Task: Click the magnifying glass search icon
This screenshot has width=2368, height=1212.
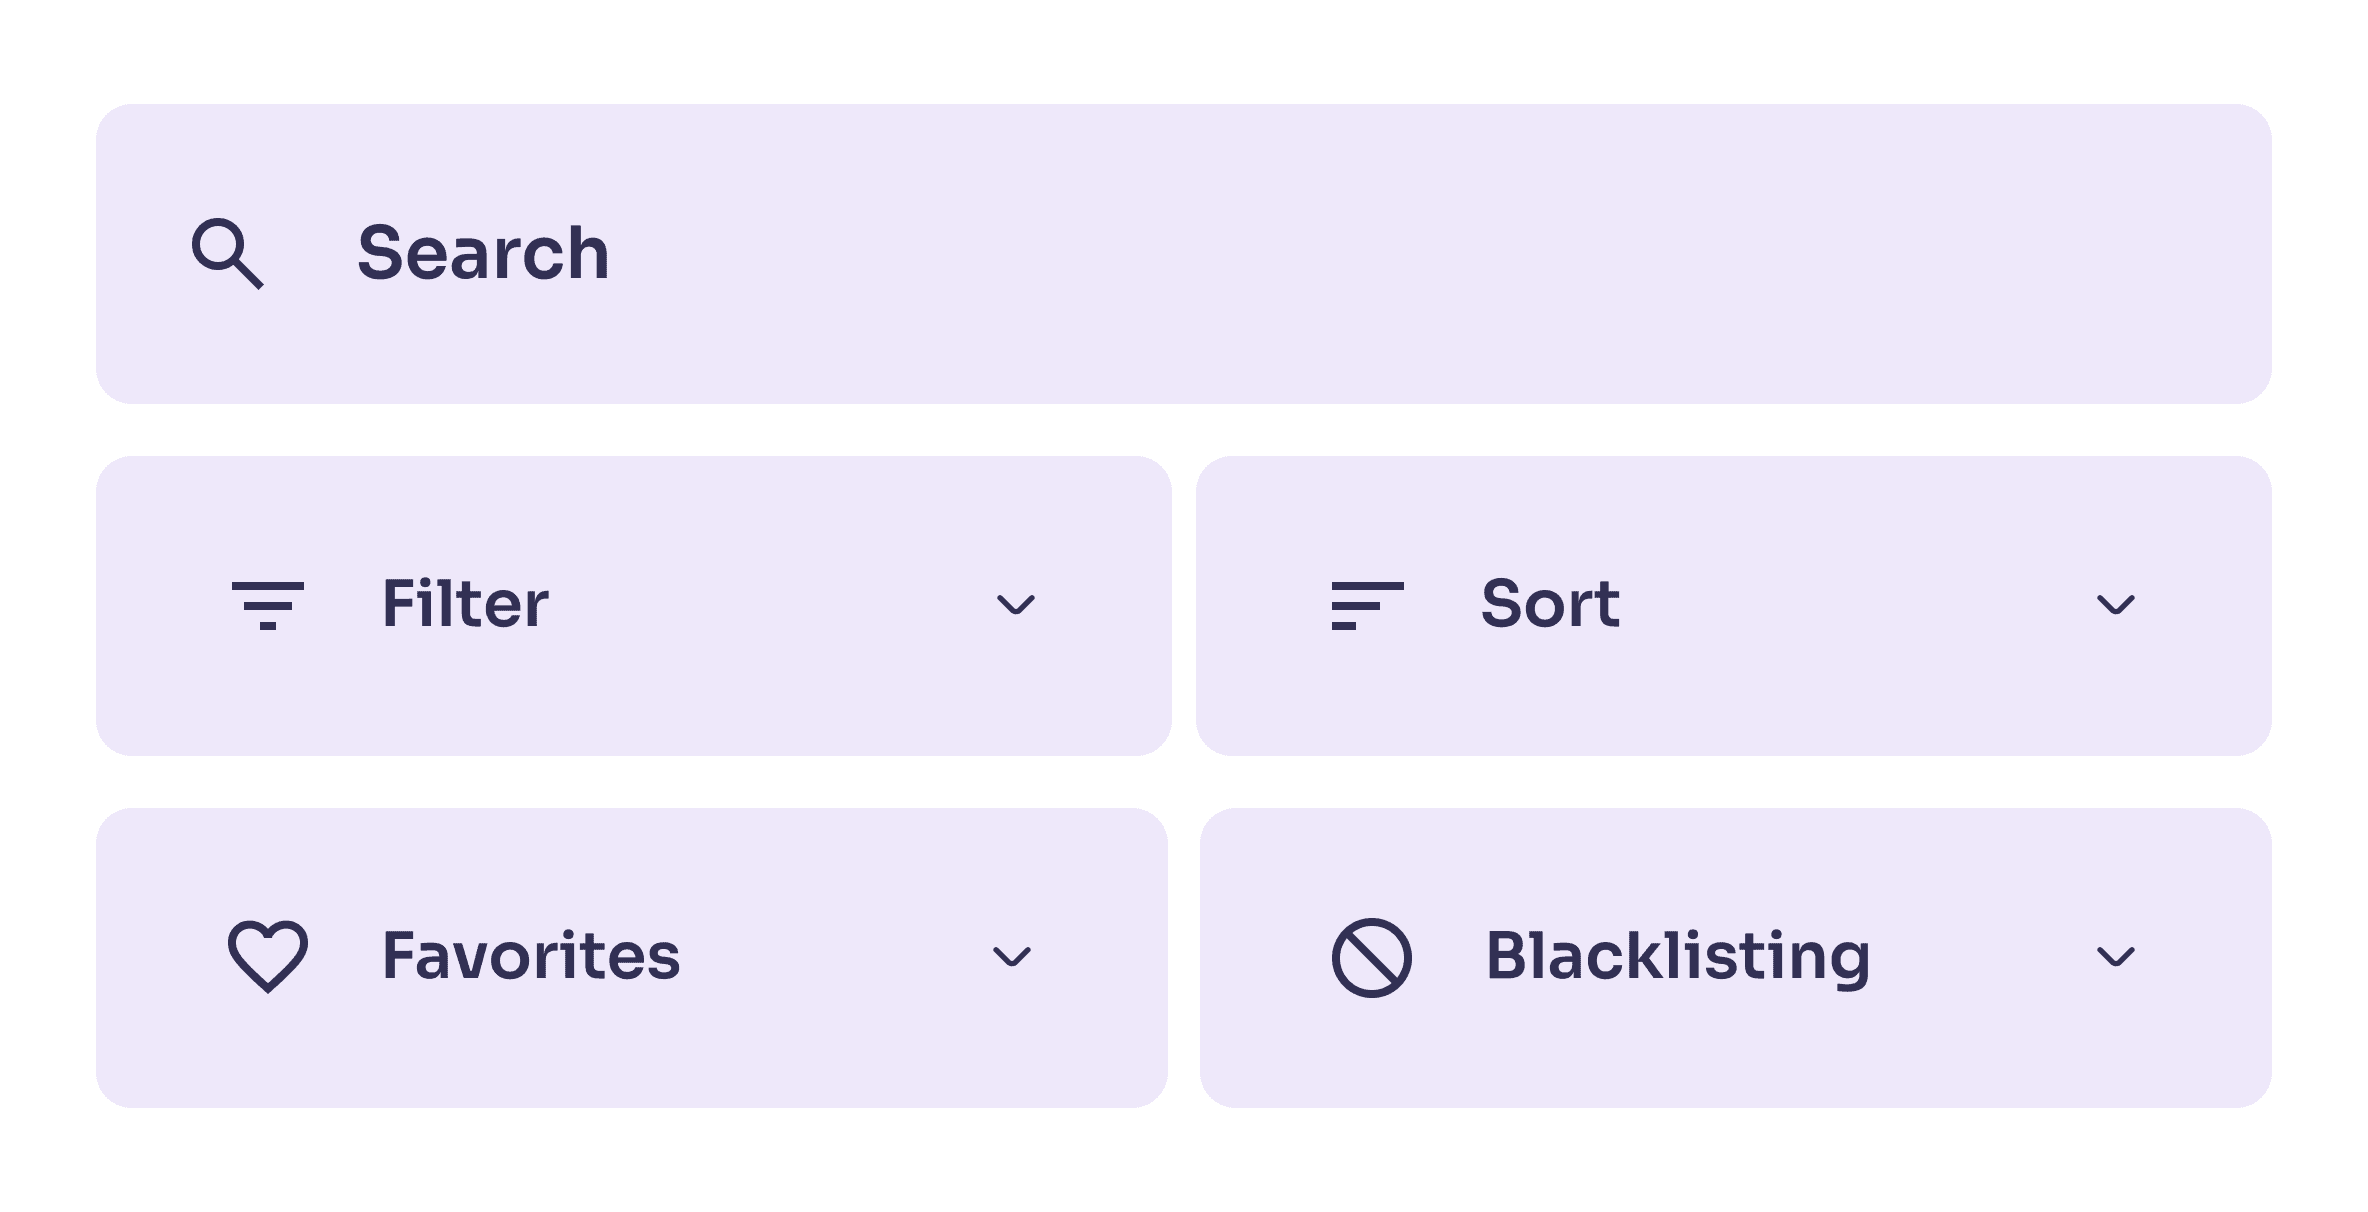Action: click(228, 254)
